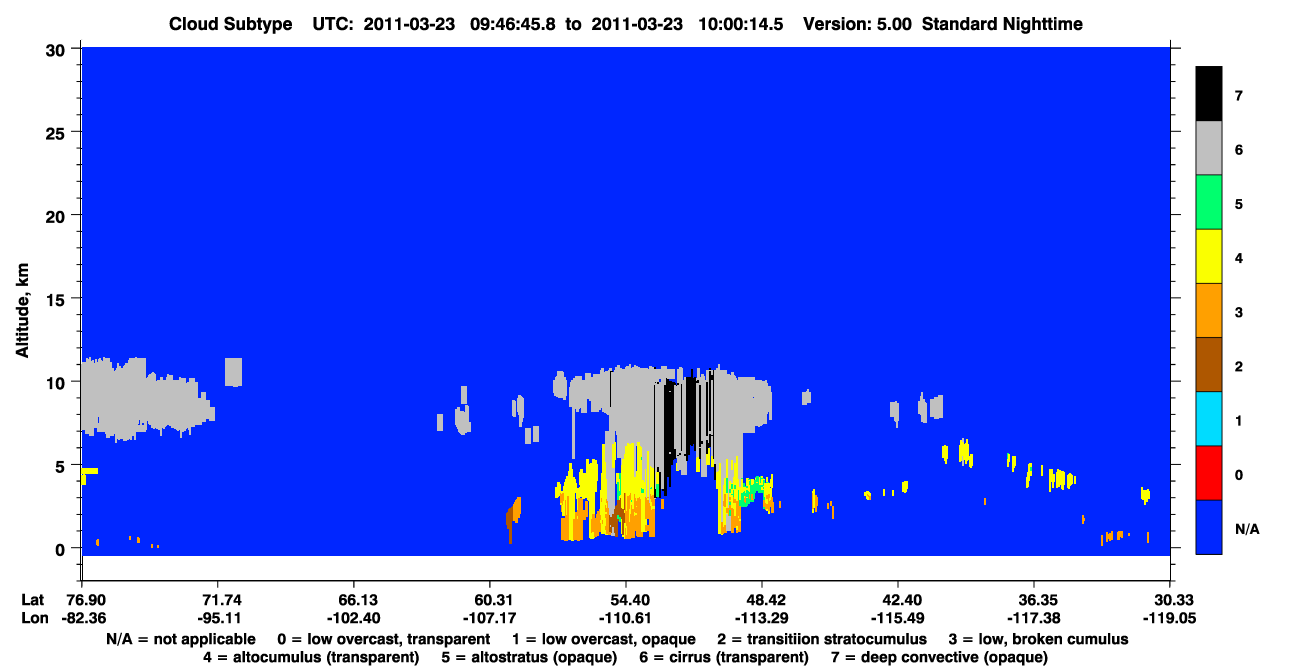
Task: Click longitude value '-115.49'
Action: (898, 617)
